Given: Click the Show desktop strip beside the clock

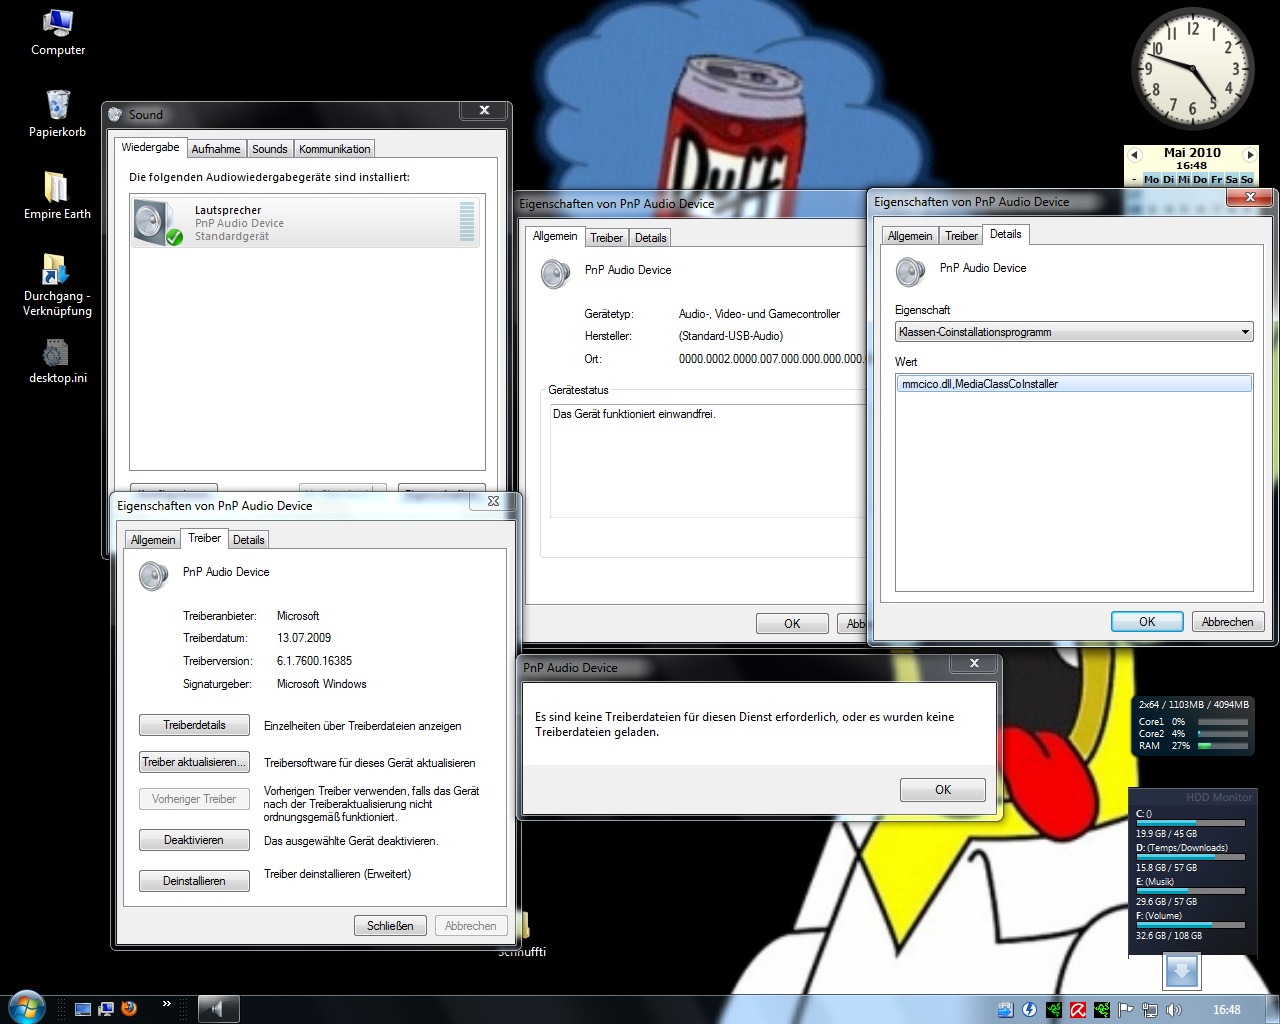Looking at the screenshot, I should tap(1273, 1010).
